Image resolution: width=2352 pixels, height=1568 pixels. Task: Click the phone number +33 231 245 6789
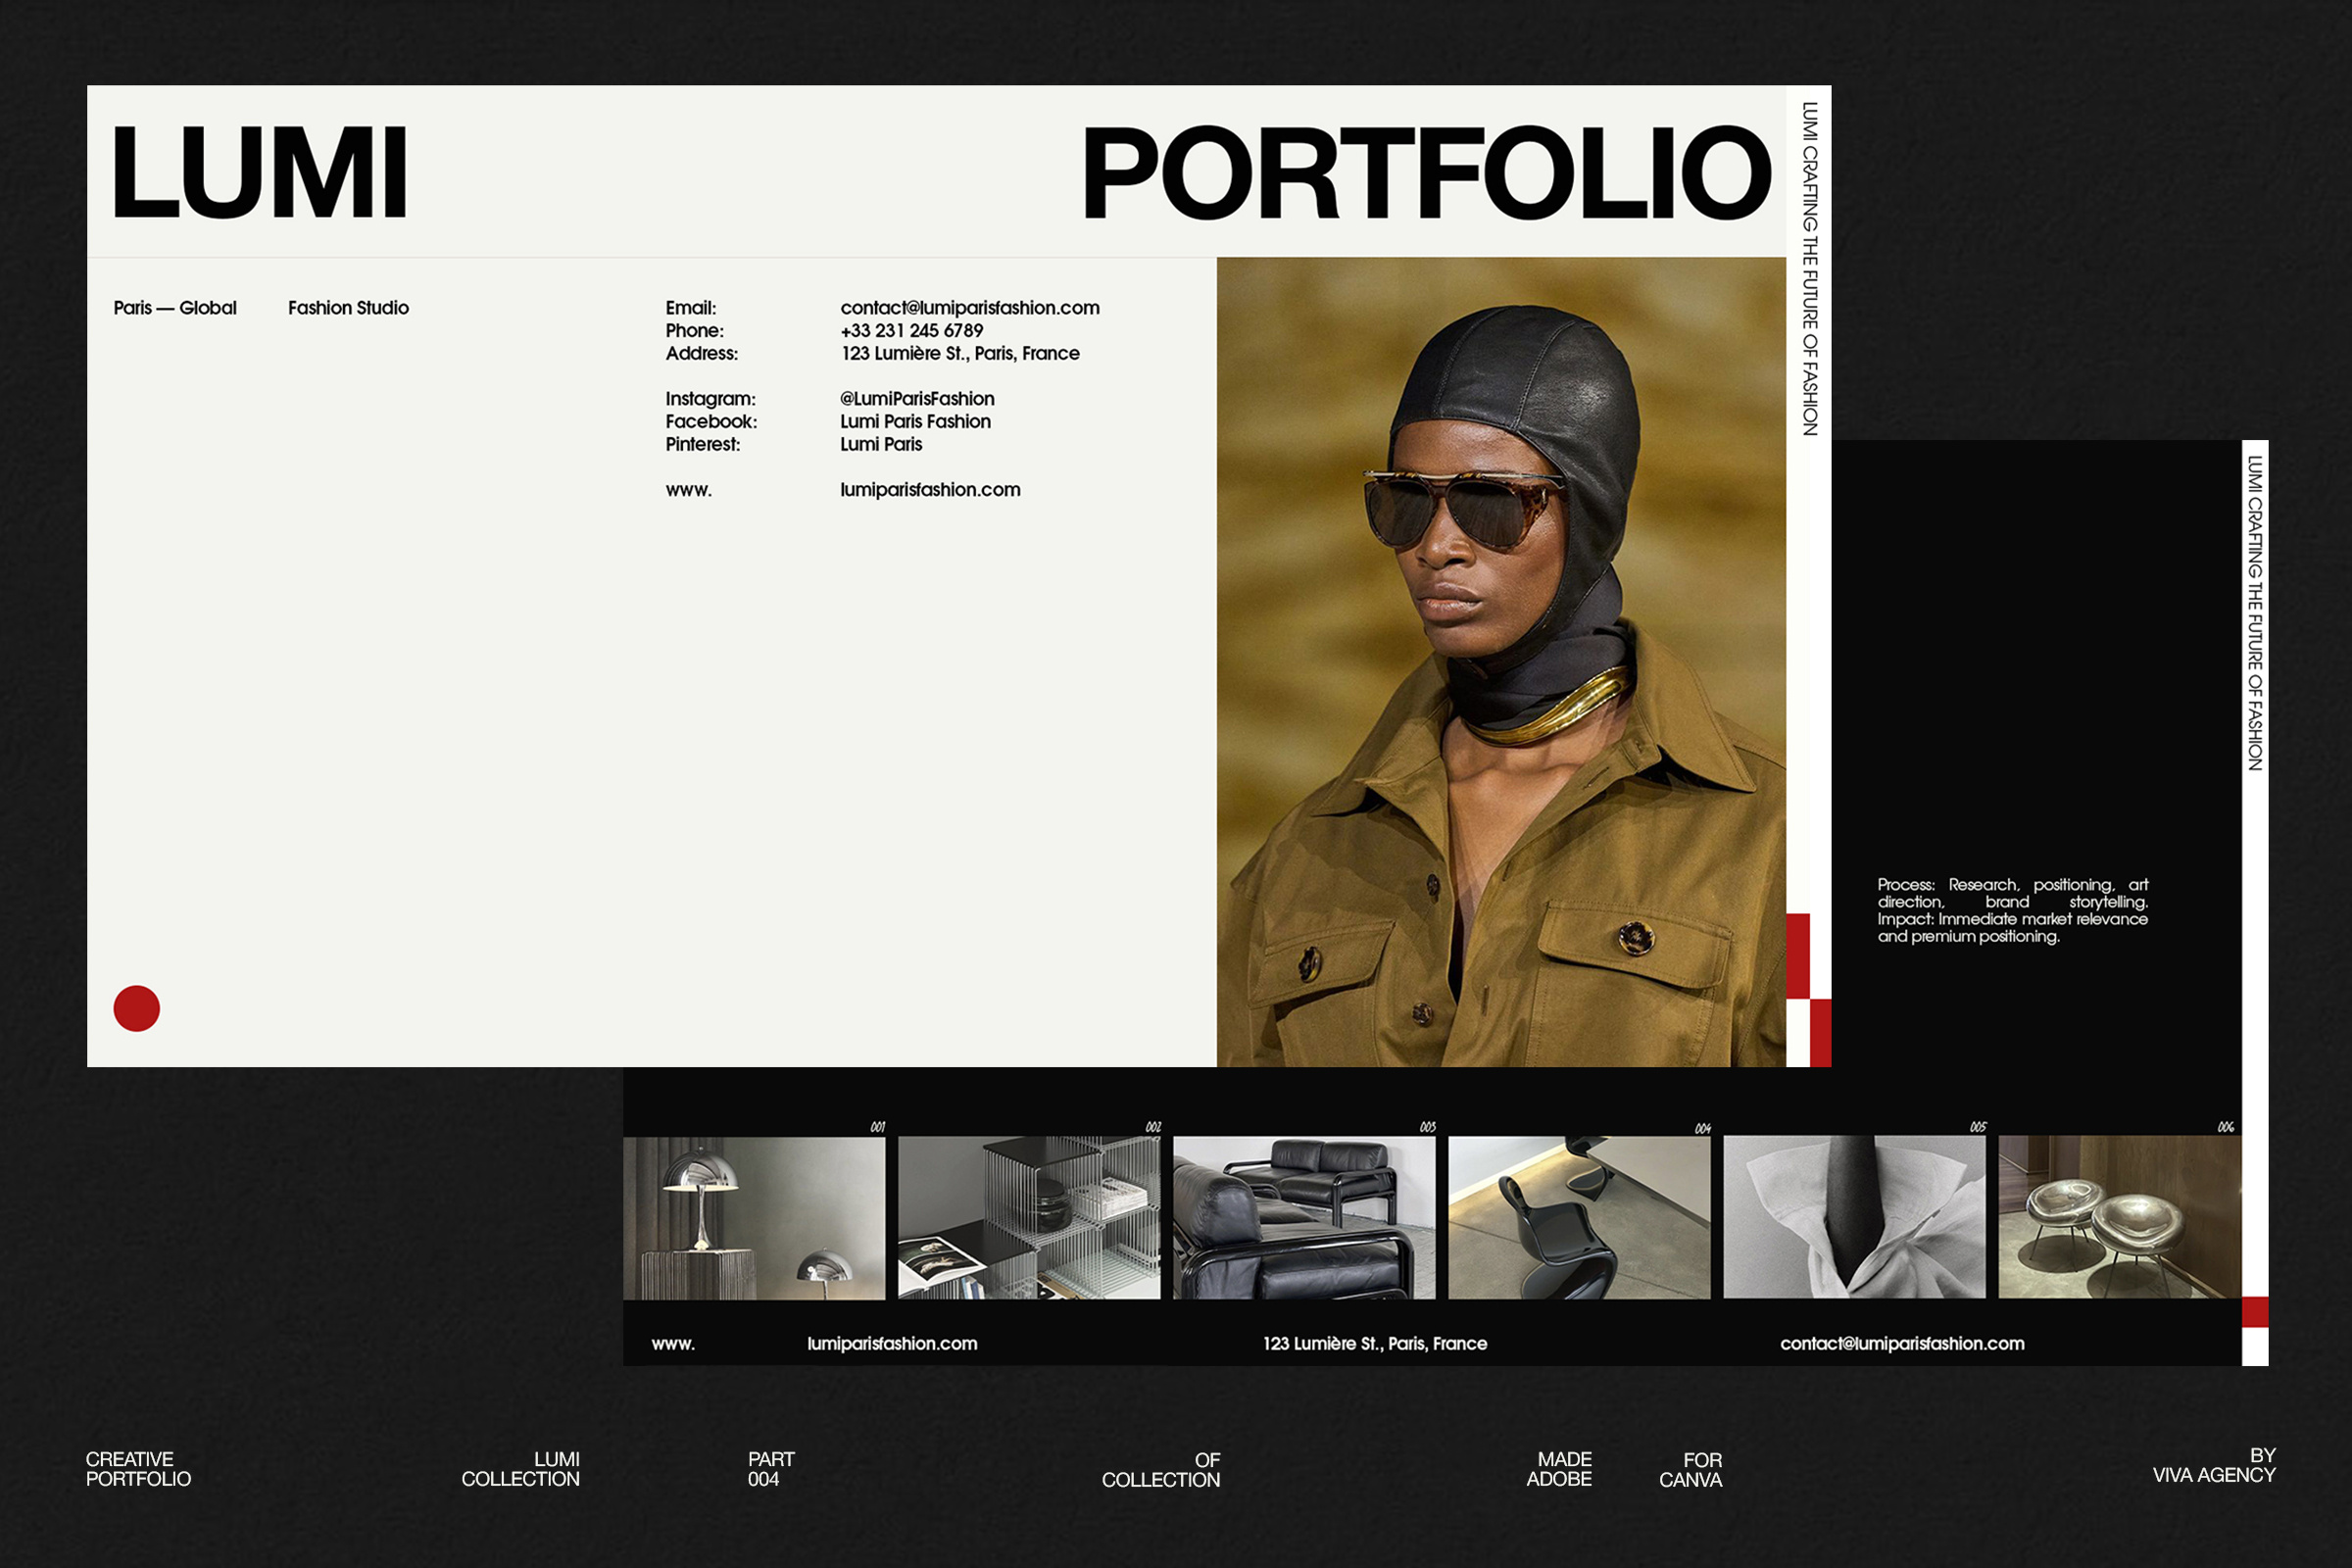point(910,330)
